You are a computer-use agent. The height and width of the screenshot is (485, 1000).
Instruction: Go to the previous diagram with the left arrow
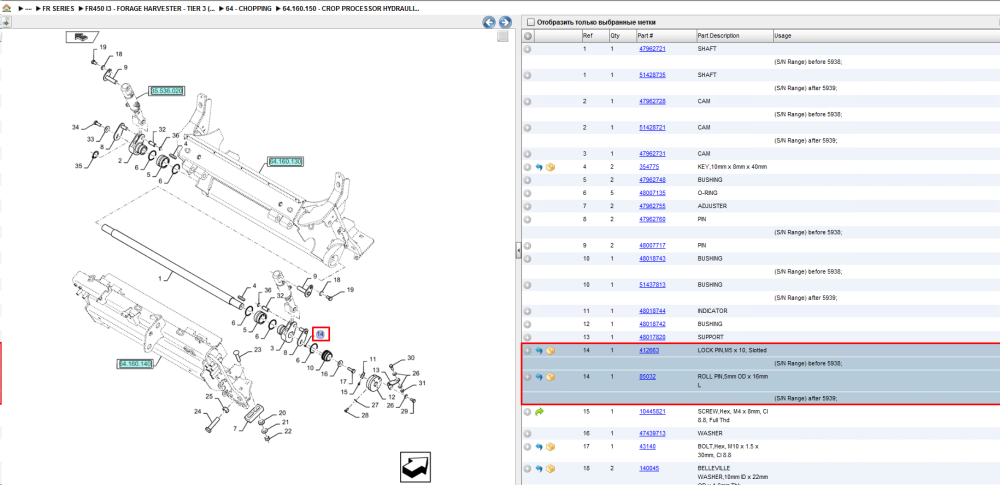point(489,22)
